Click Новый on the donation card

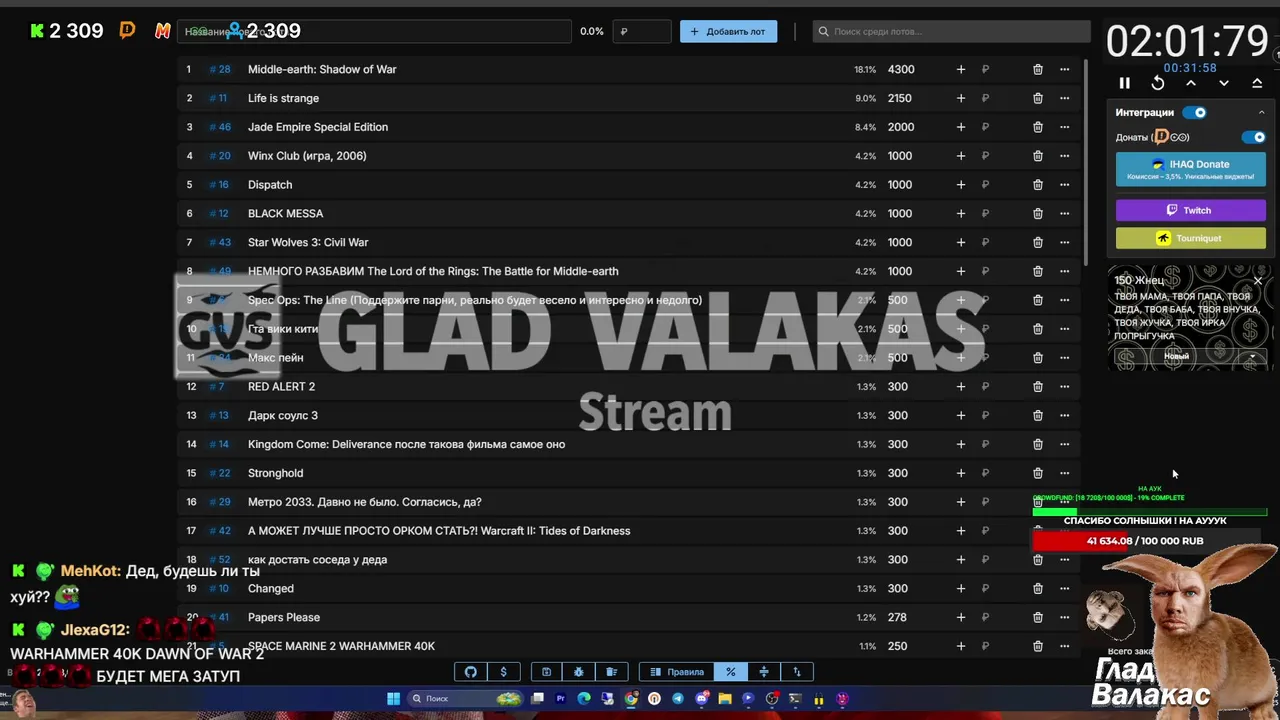1176,356
